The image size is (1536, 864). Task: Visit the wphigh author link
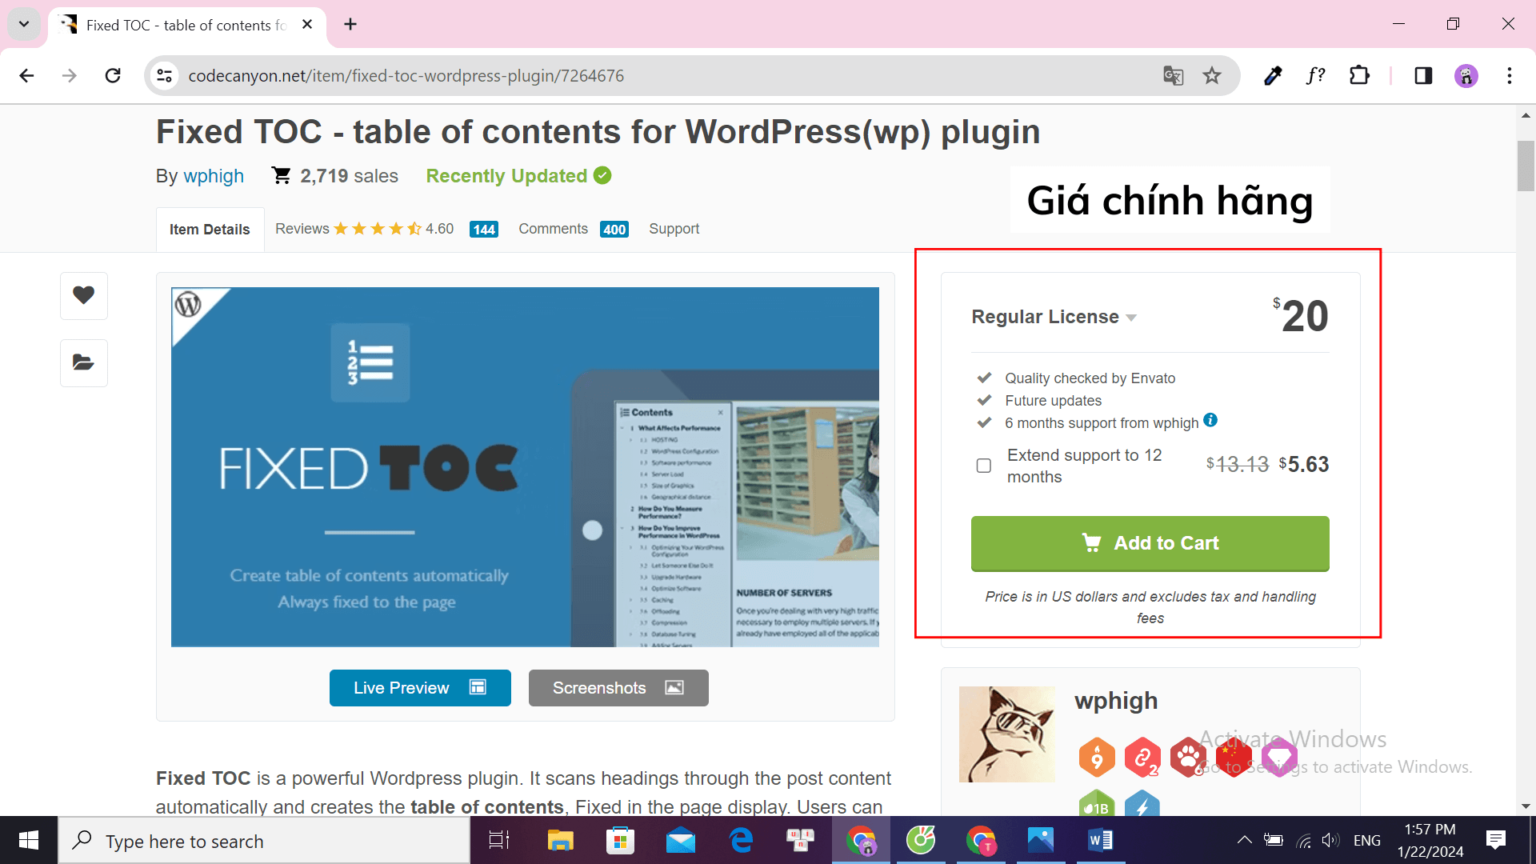pos(213,176)
